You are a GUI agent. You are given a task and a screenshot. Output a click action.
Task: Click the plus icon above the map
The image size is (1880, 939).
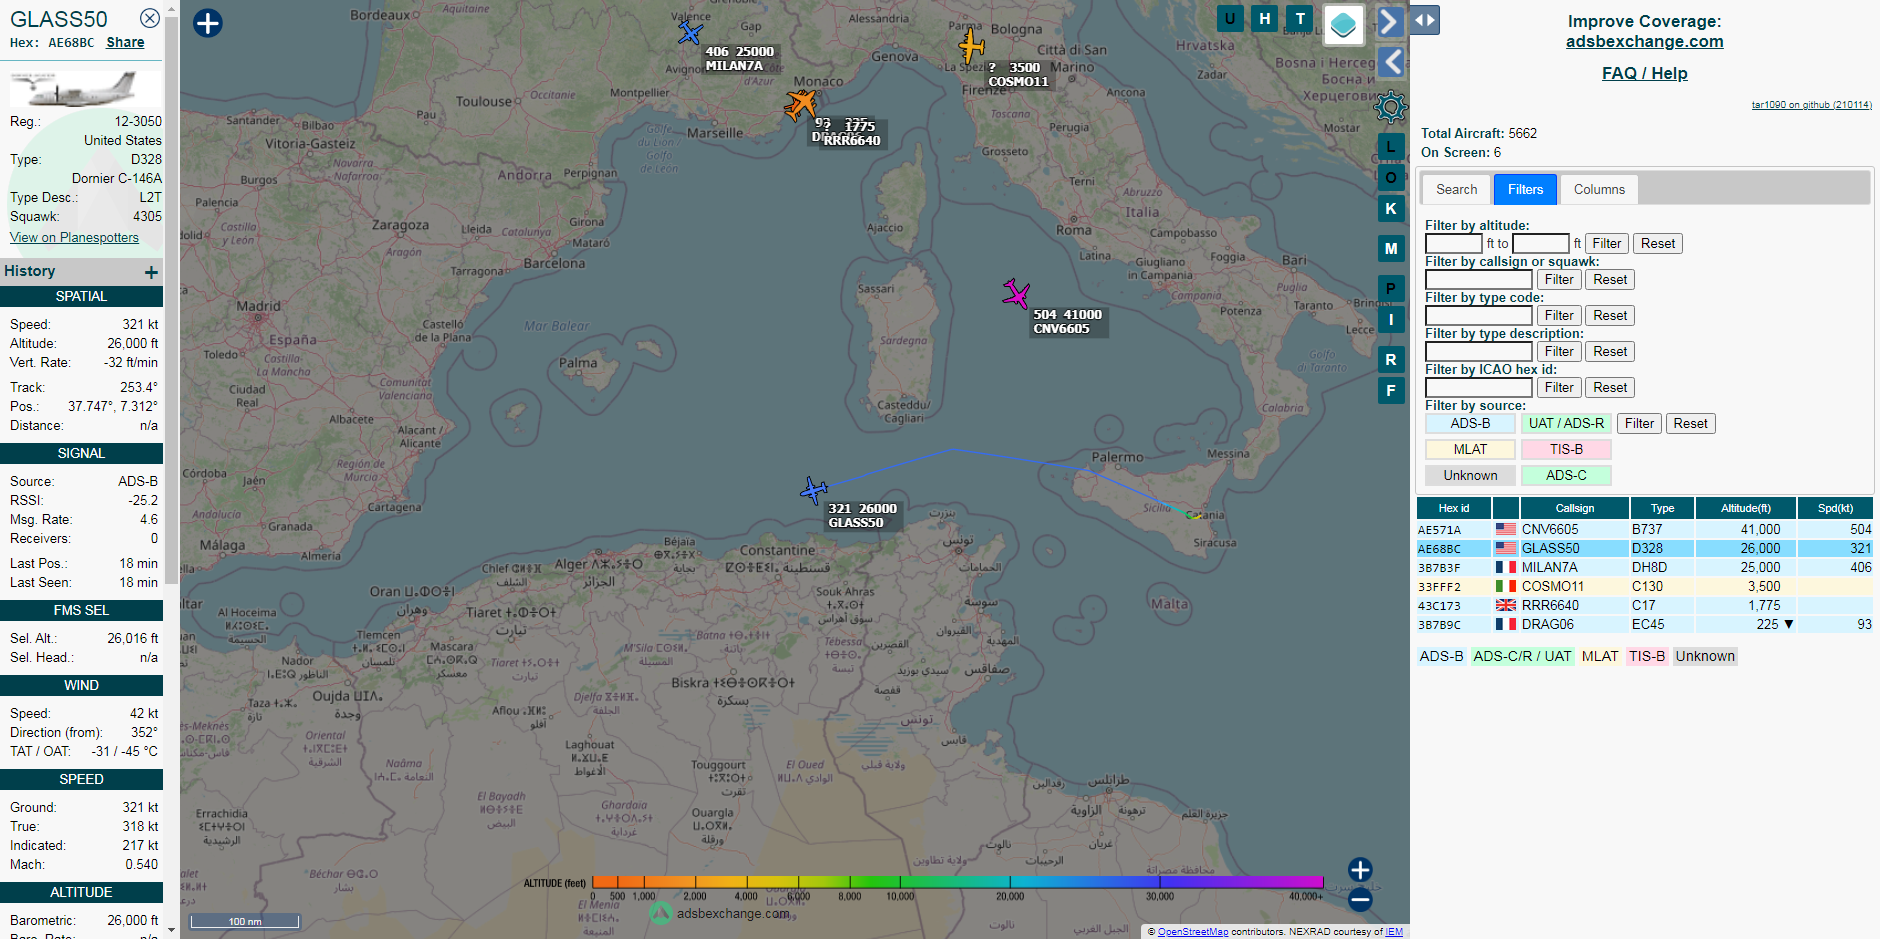point(207,23)
